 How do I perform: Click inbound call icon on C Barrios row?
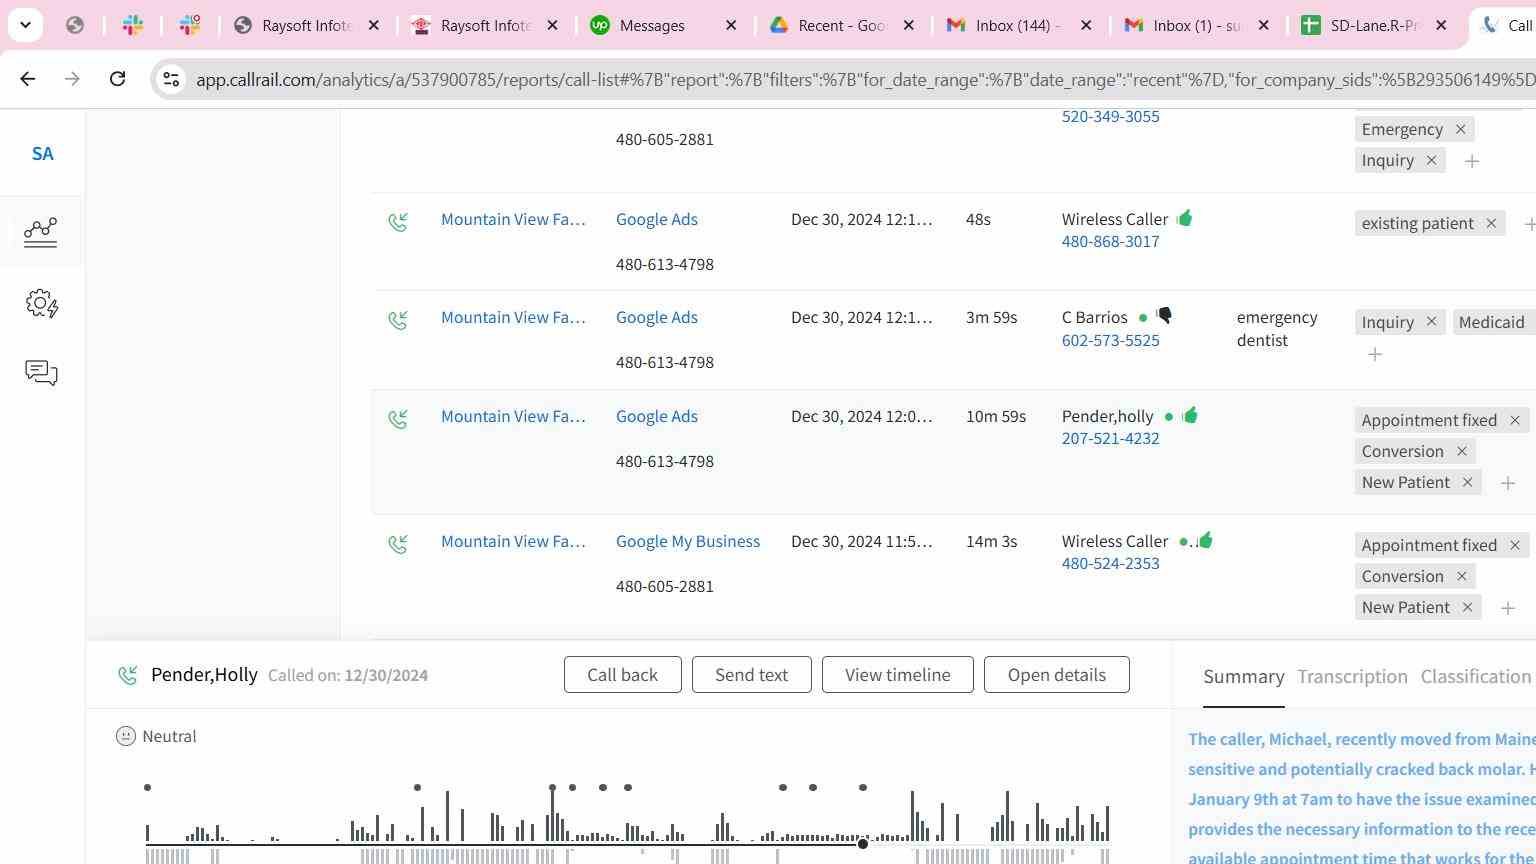tap(398, 320)
